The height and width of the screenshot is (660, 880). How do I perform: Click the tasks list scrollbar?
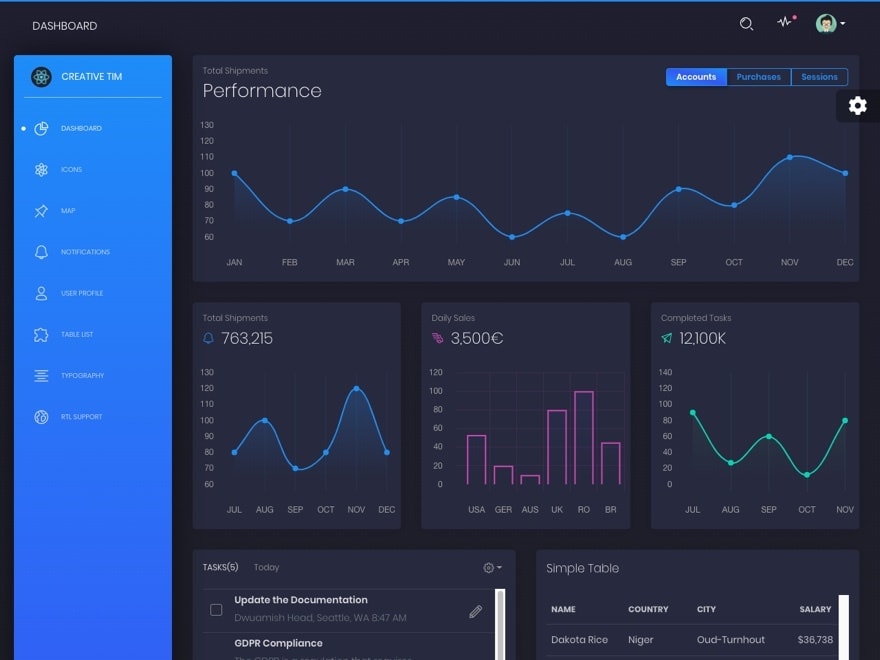[500, 624]
